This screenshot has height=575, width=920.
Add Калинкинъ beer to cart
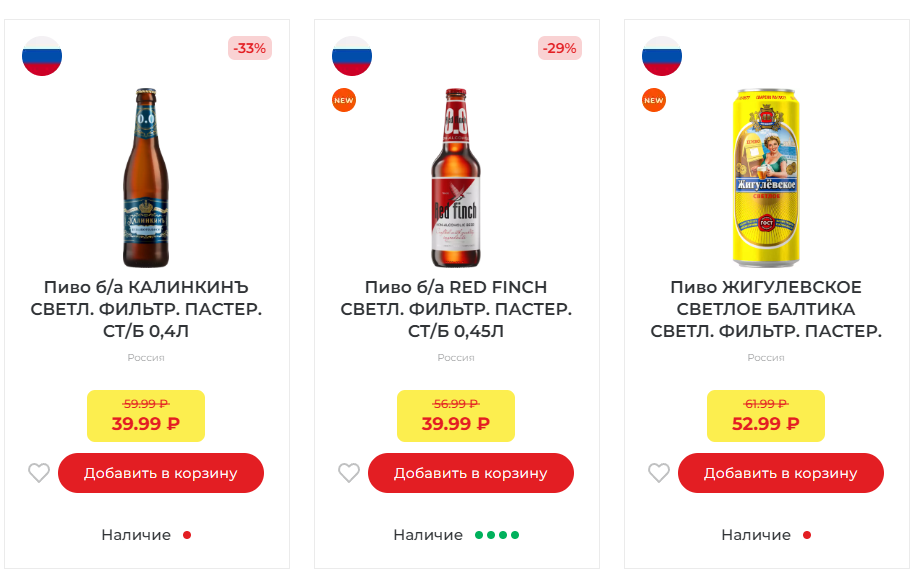click(x=161, y=473)
